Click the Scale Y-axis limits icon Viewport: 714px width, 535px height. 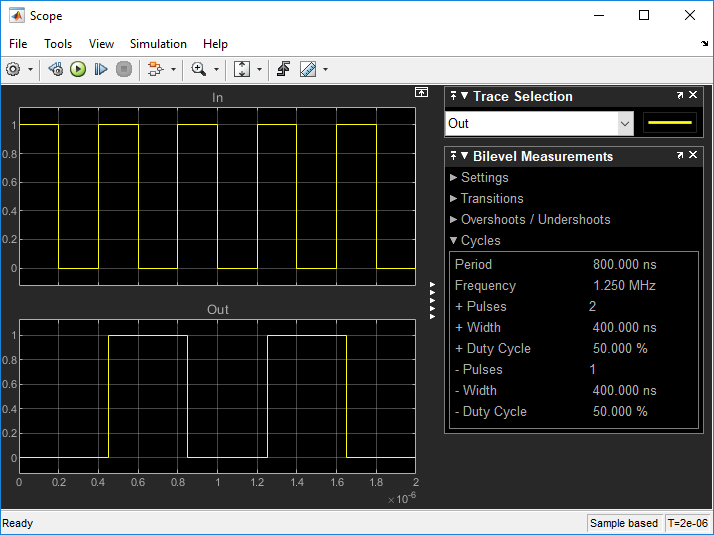[x=242, y=69]
